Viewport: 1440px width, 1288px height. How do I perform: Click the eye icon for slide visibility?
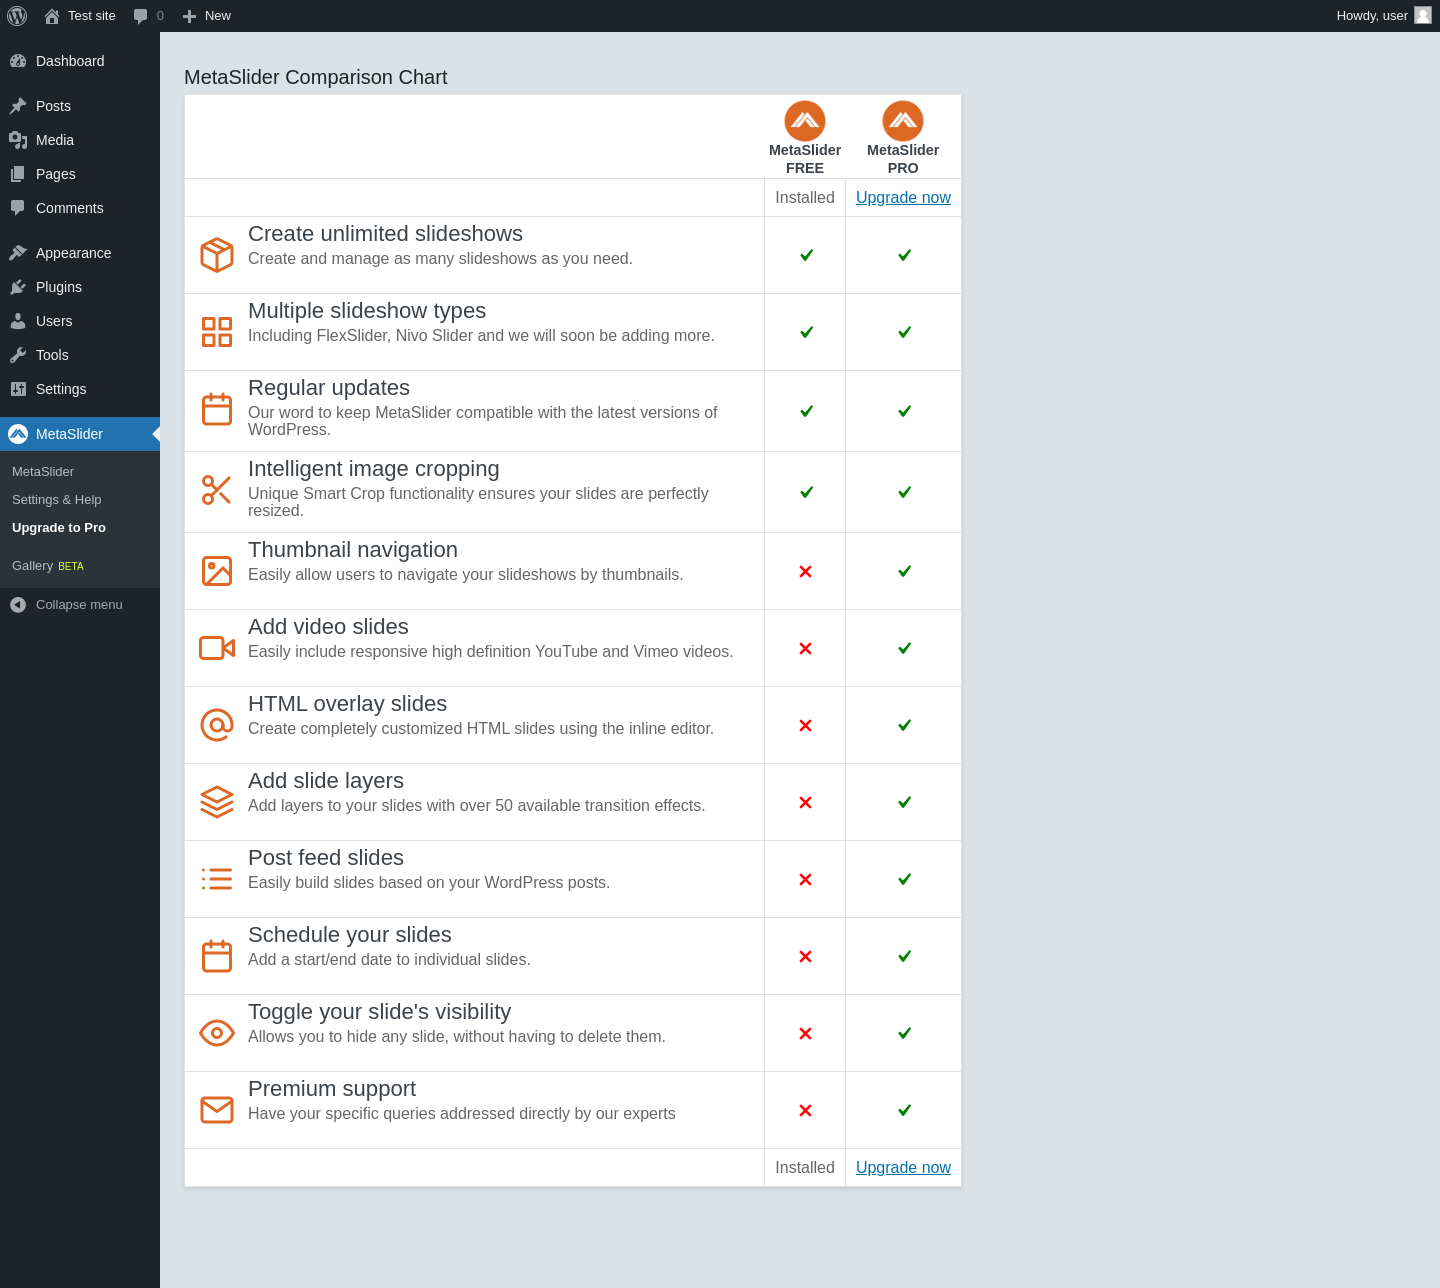(x=217, y=1033)
